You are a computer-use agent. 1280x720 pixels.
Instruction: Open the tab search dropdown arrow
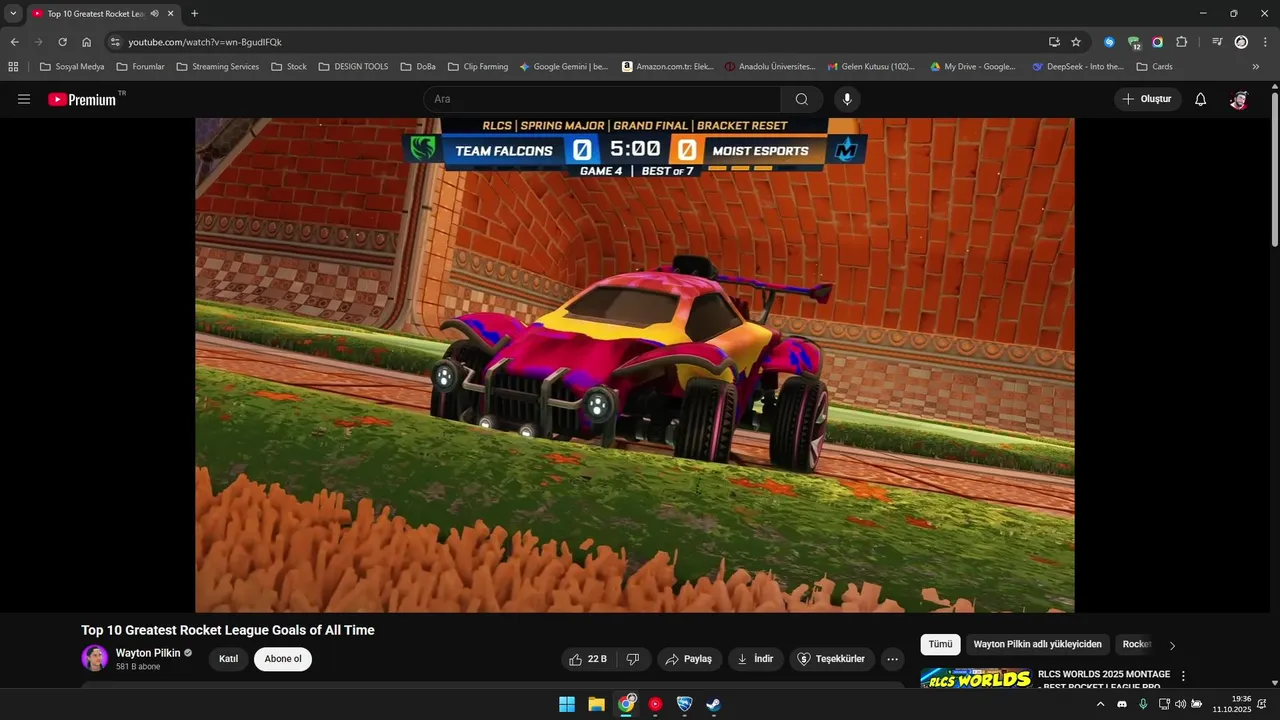[x=13, y=14]
